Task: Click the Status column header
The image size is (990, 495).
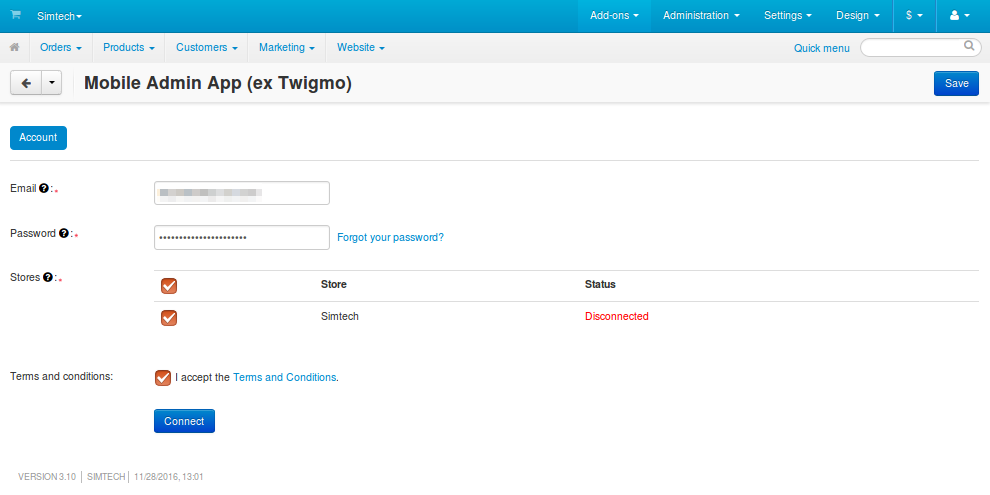Action: [600, 284]
